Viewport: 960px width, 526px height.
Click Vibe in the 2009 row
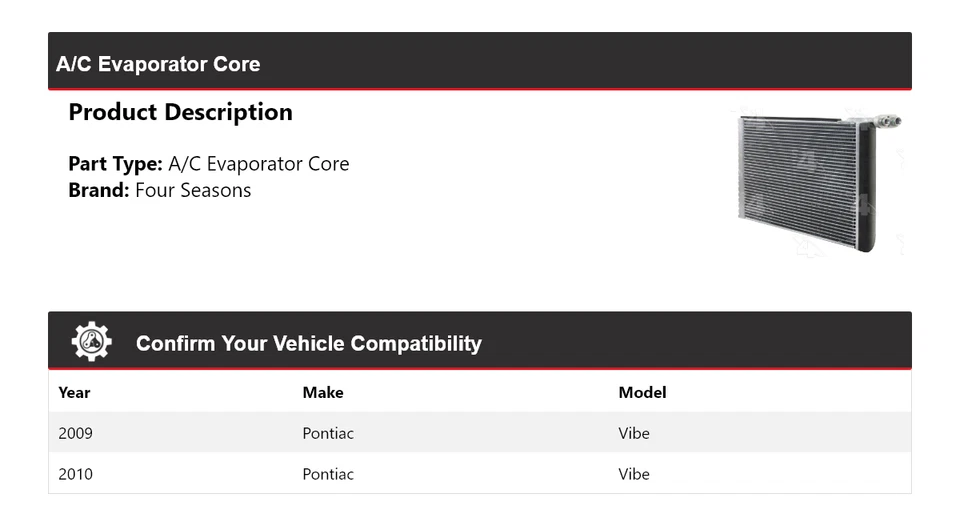(x=634, y=433)
